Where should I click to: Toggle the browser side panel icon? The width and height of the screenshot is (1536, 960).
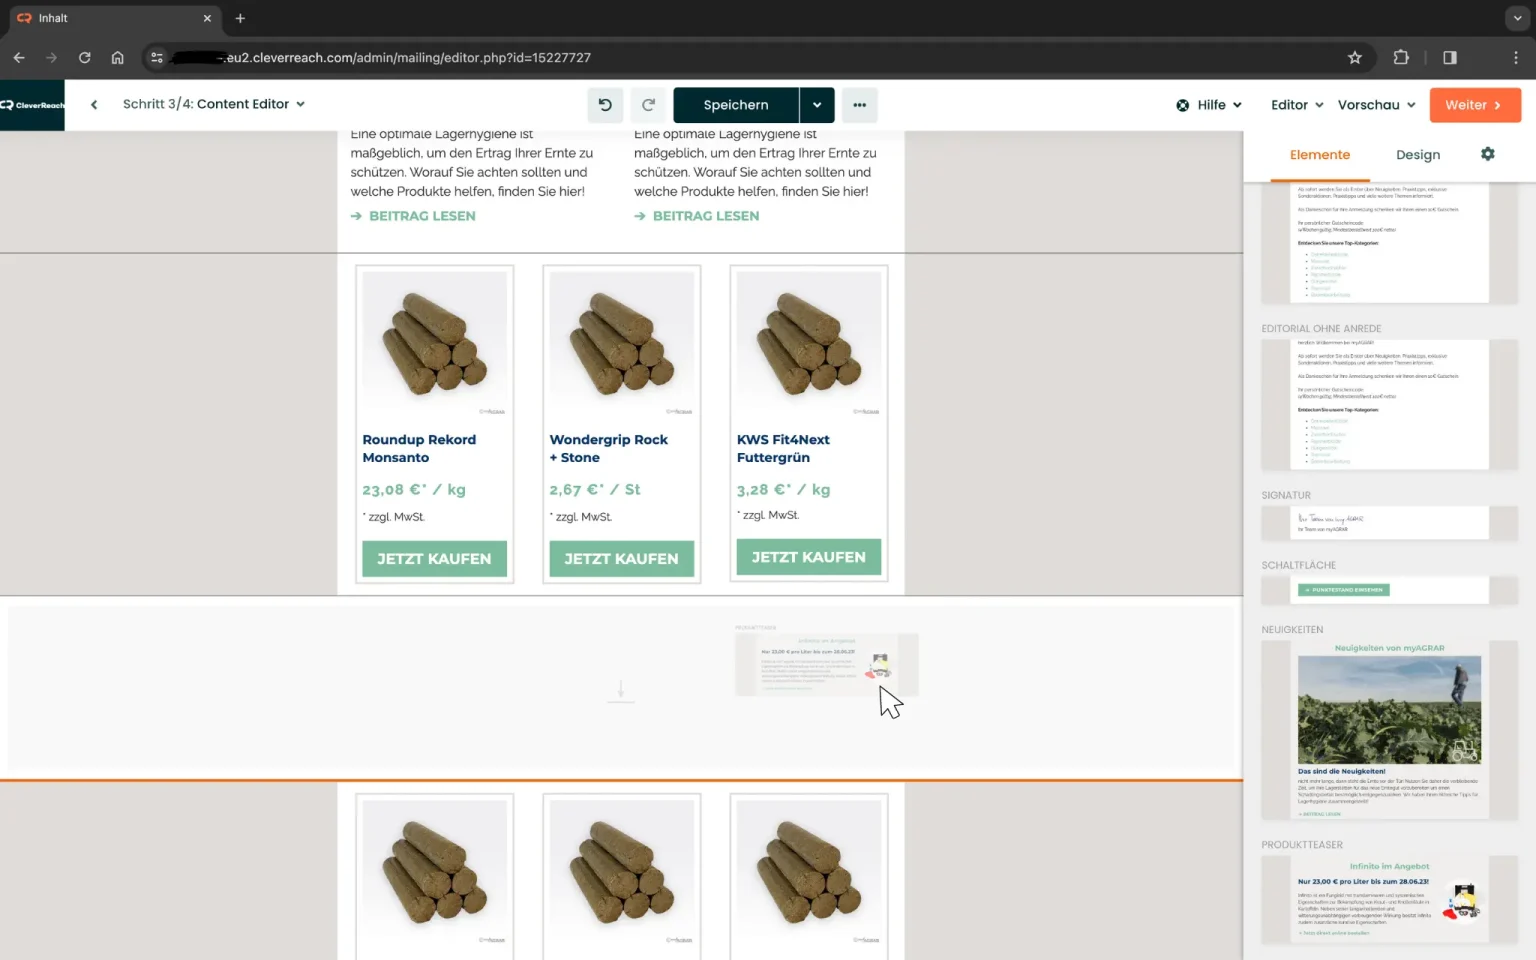click(1450, 58)
